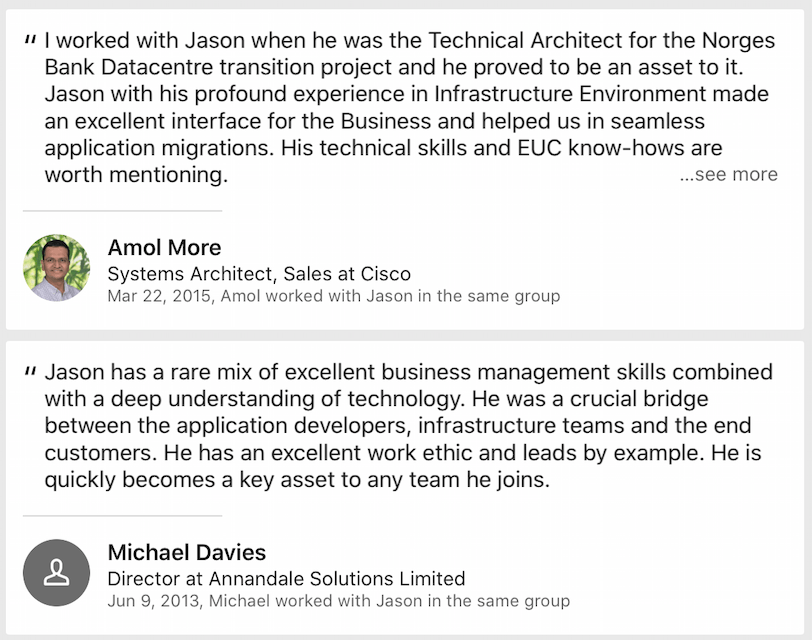
Task: Select "Director at Annandale Solutions Limited" headline
Action: point(286,578)
